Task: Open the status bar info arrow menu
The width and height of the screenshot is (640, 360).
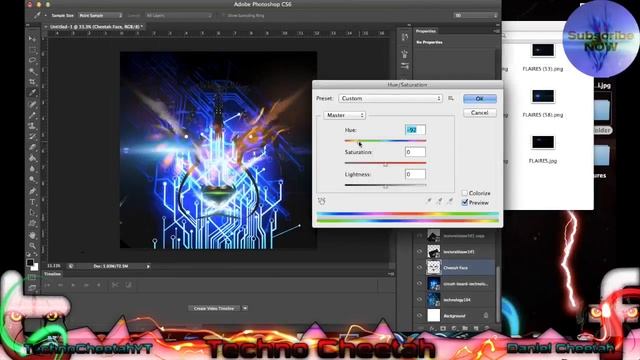Action: point(148,266)
